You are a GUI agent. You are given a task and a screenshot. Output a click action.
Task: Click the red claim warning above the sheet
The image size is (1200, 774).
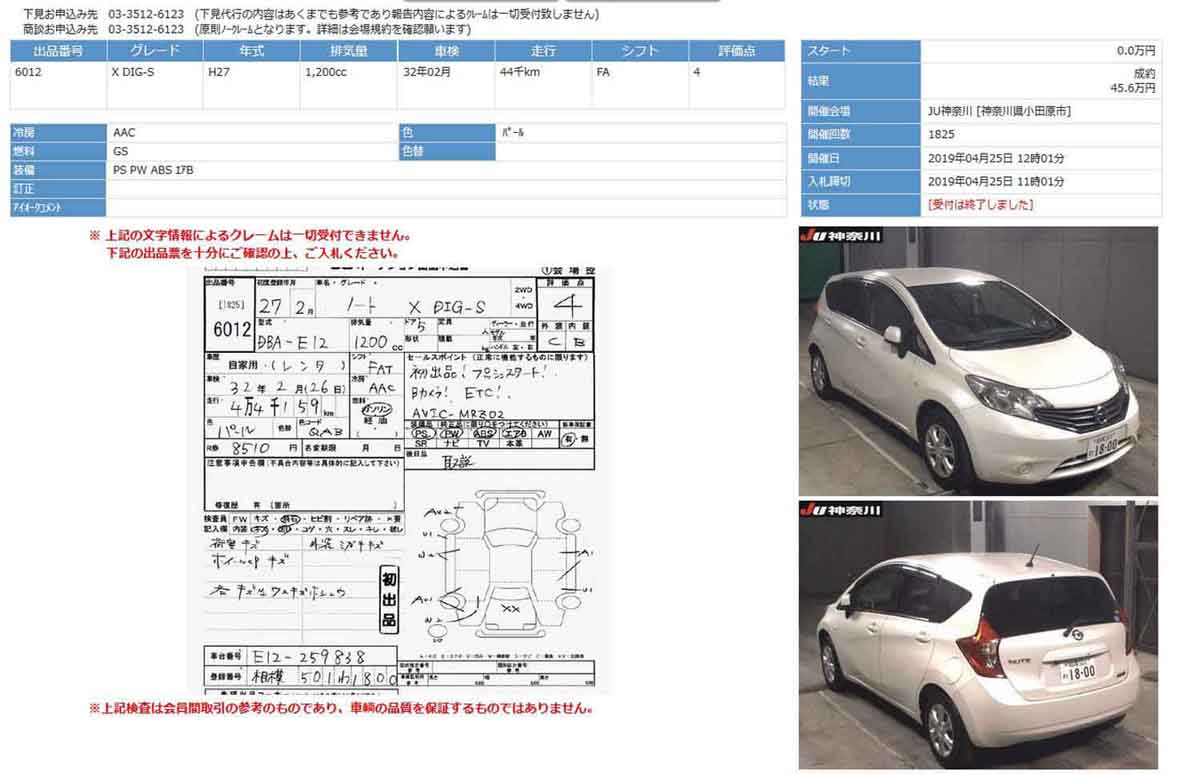[249, 244]
